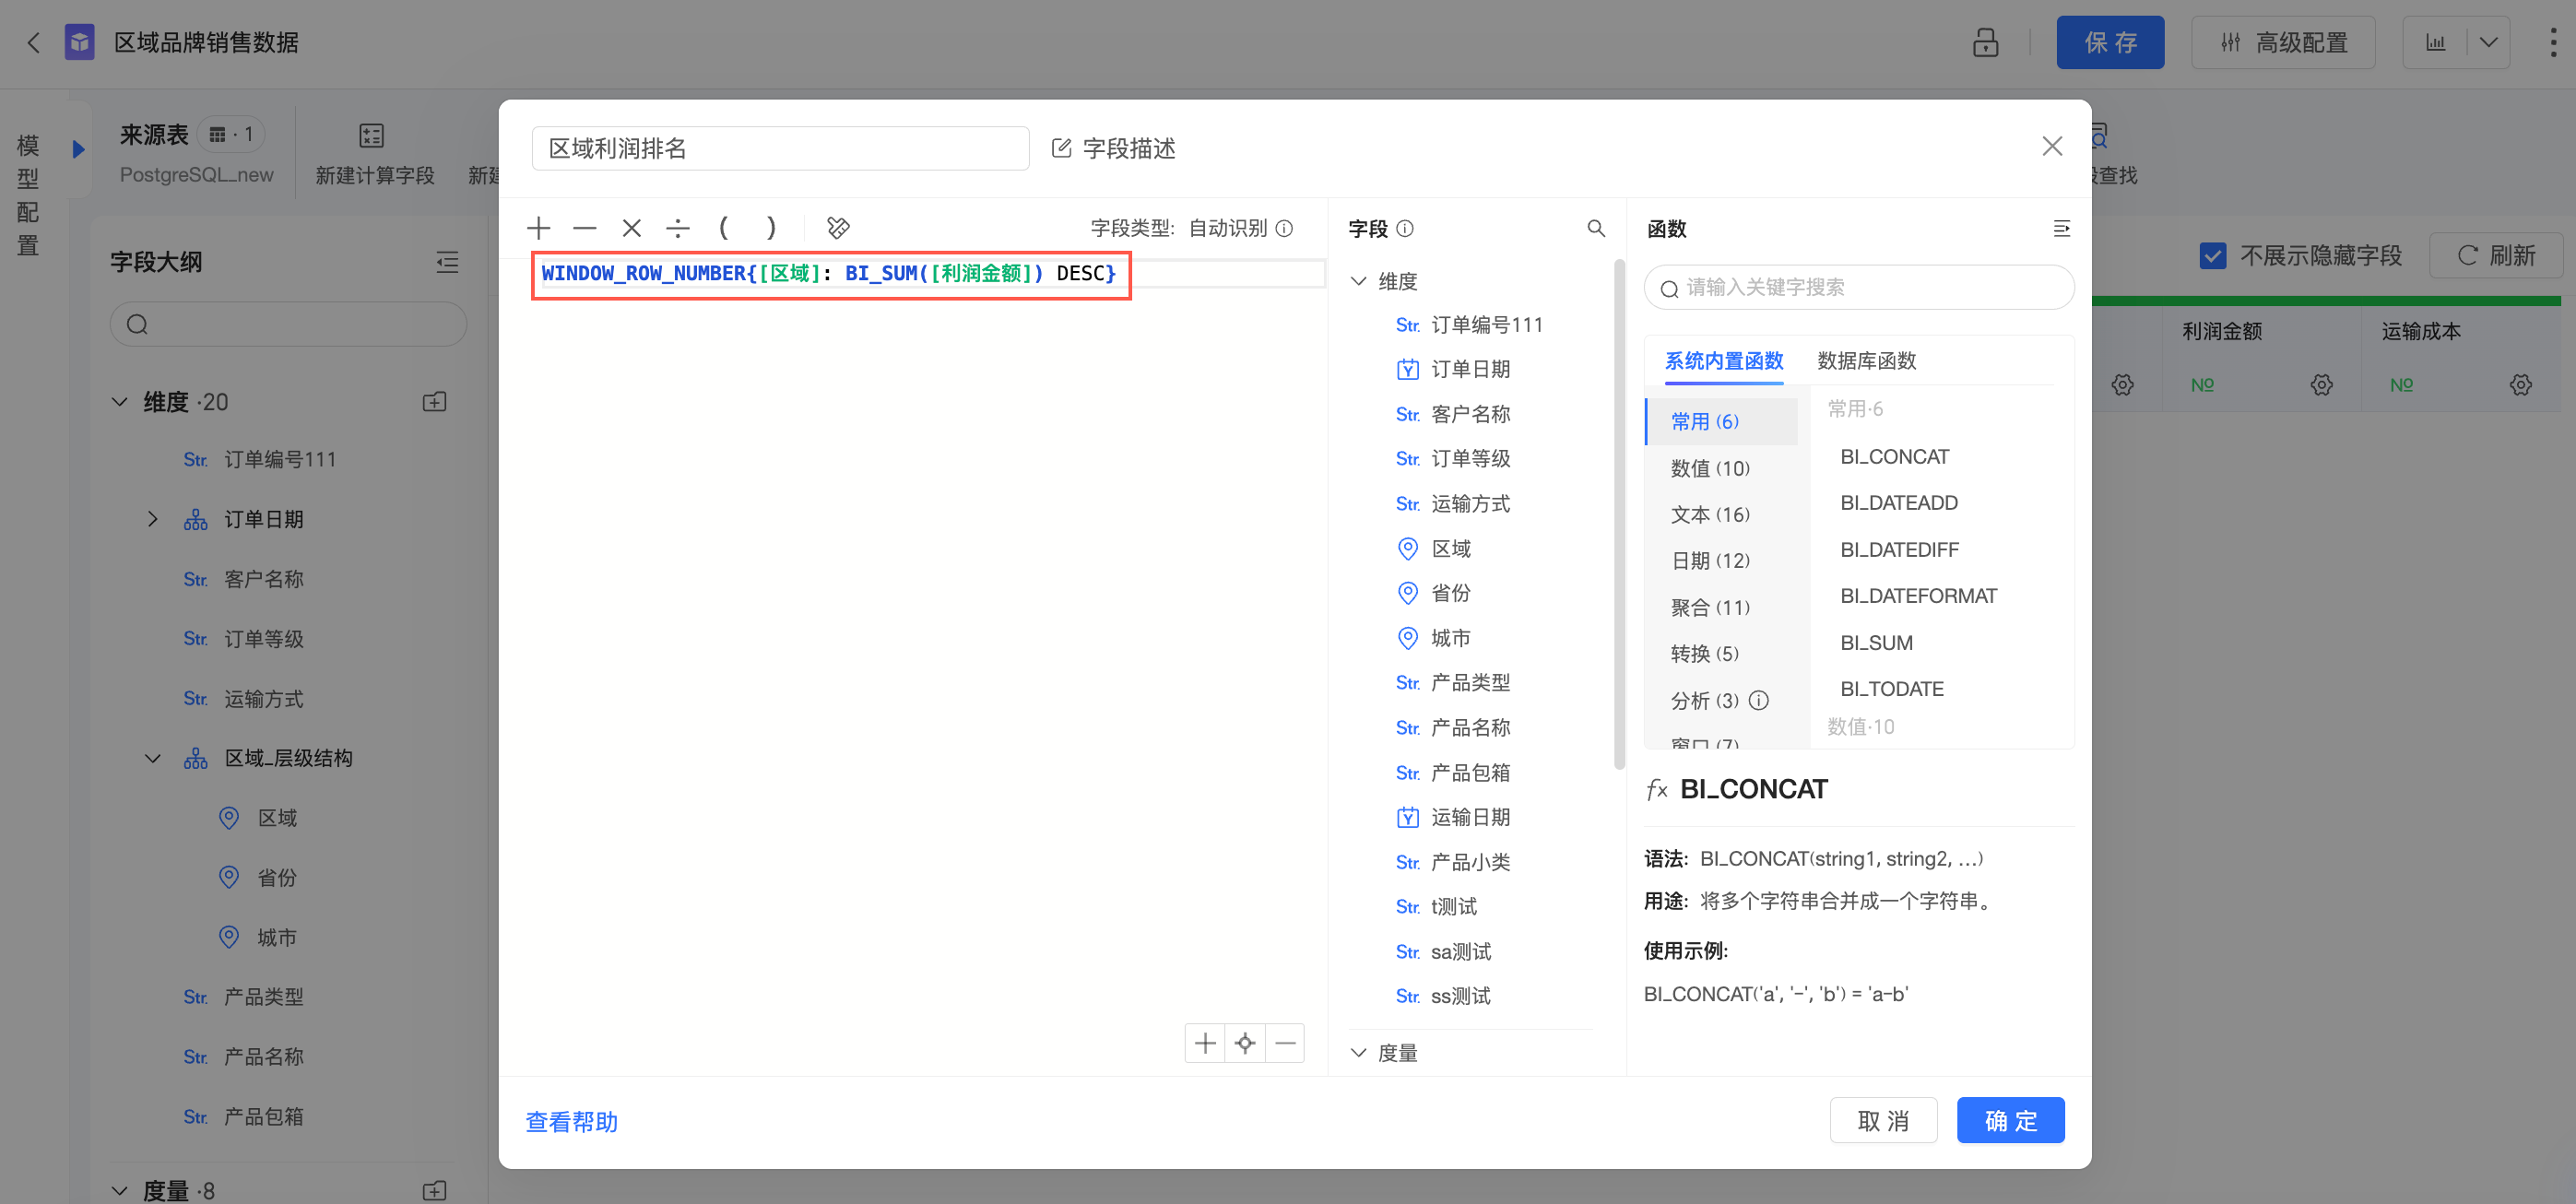The height and width of the screenshot is (1204, 2576).
Task: Collapse the 区域_层级结构 node
Action: point(152,758)
